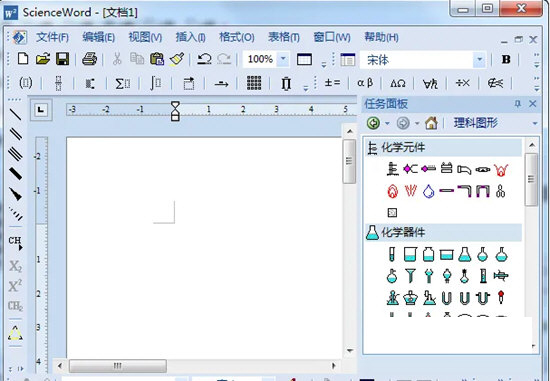The width and height of the screenshot is (550, 381).
Task: Pin the 任务面板 task panel
Action: pyautogui.click(x=518, y=104)
